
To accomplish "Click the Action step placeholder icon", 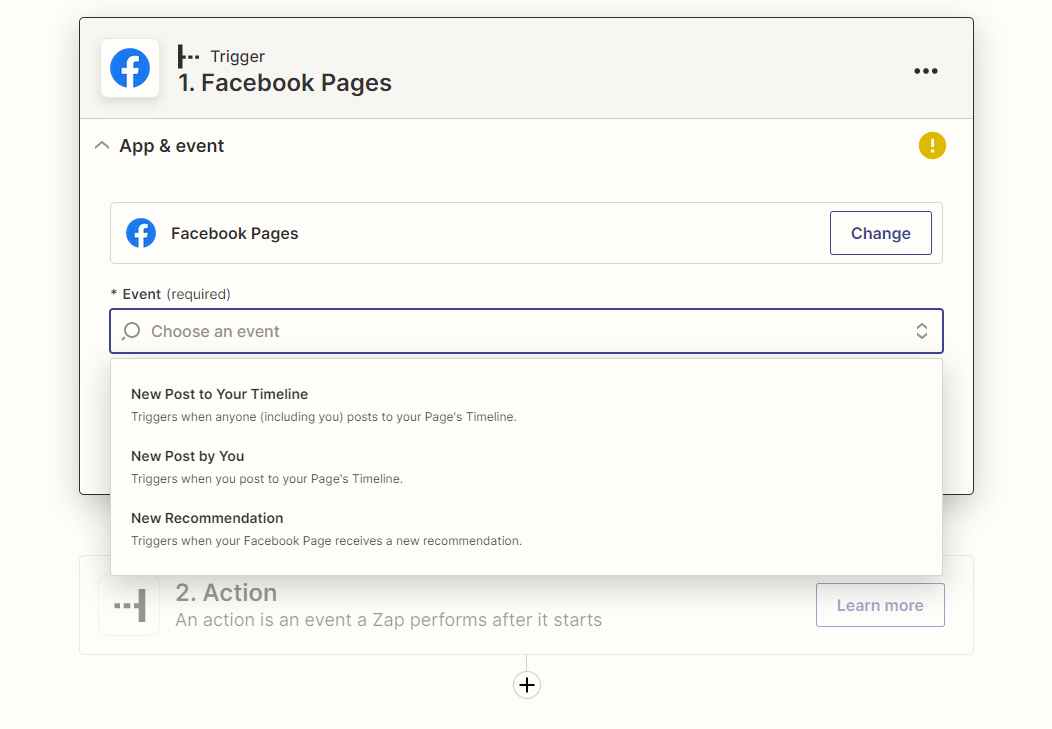I will point(129,606).
